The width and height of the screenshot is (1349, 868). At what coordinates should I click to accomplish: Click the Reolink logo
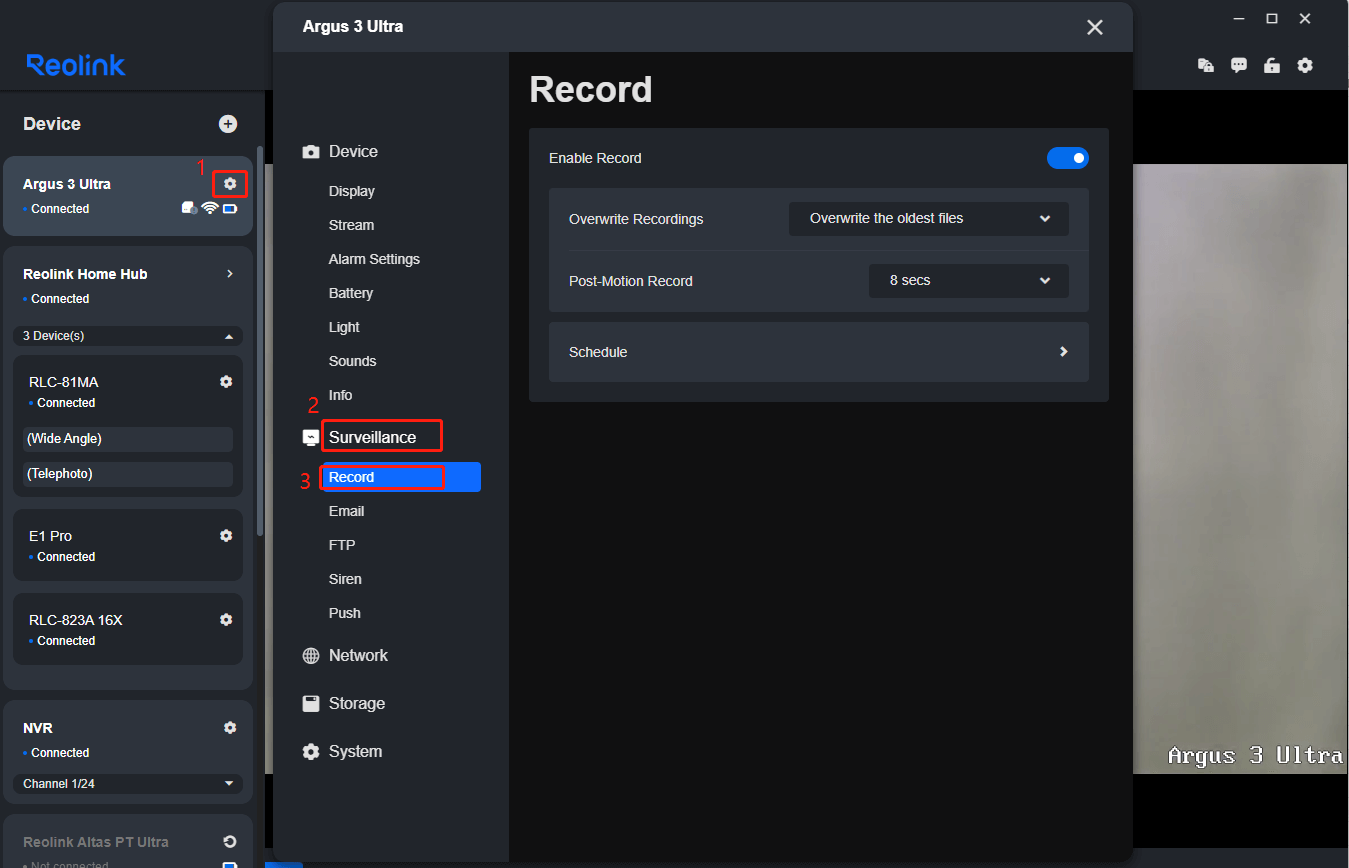pos(76,65)
